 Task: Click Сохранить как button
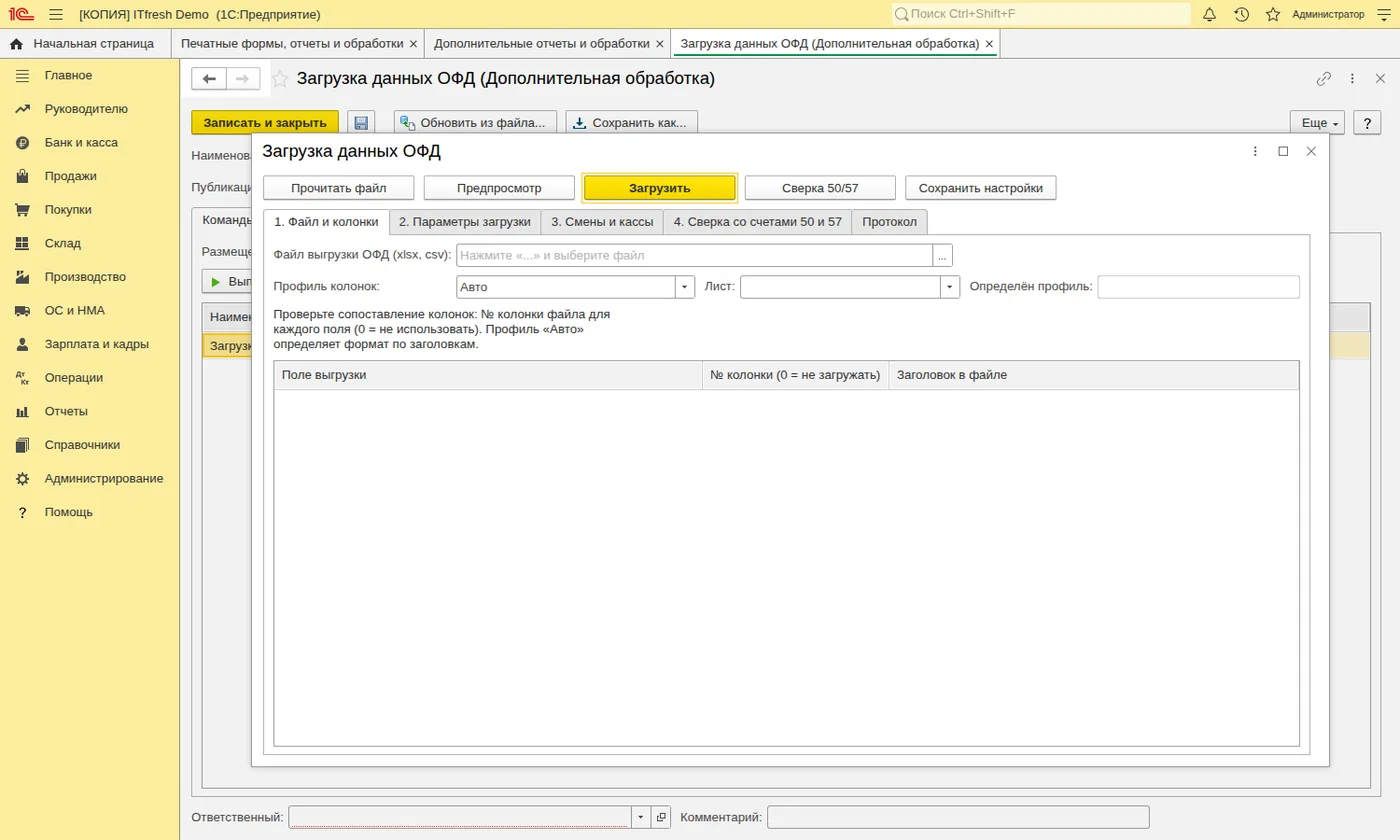coord(632,123)
